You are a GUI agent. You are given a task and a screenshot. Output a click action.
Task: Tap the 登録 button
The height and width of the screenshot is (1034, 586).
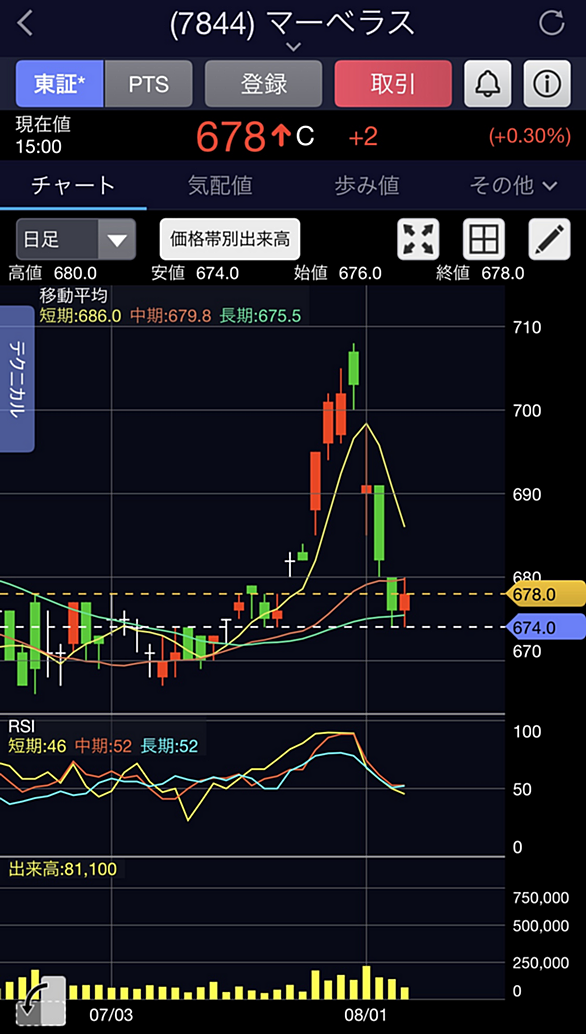[x=264, y=84]
